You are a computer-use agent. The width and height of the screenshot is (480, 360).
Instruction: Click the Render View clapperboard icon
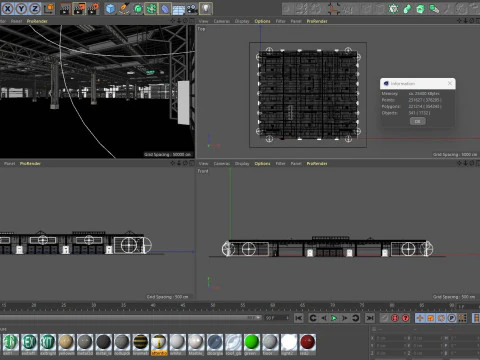point(65,9)
